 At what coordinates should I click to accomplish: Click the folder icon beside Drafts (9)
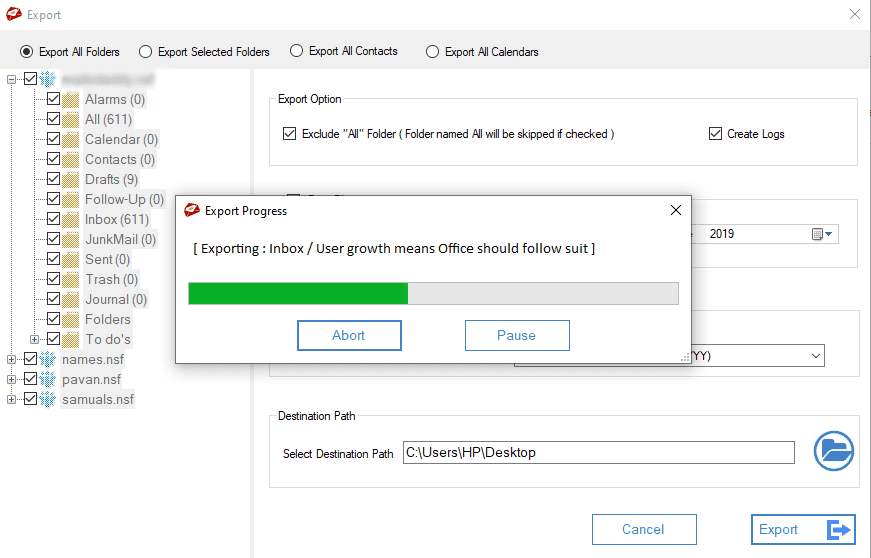[71, 179]
